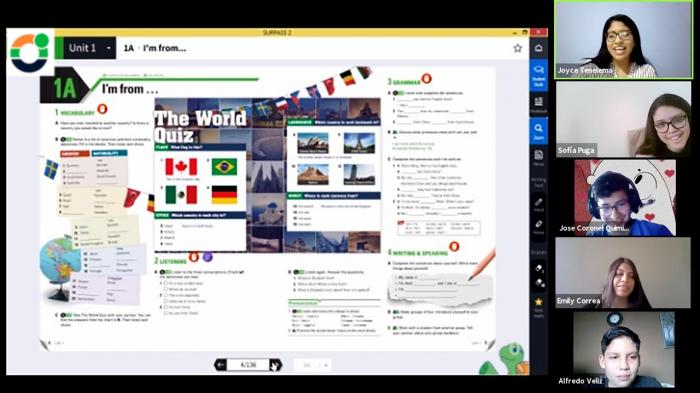
Task: Select Emily Correa's video tile
Action: point(623,272)
